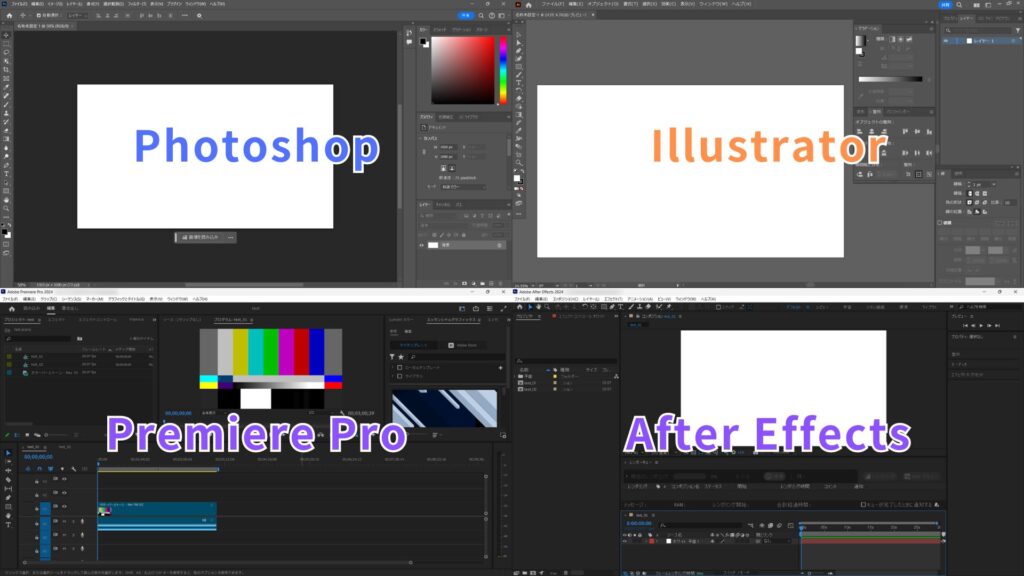Select the Crop tool in Photoshop

(7, 70)
